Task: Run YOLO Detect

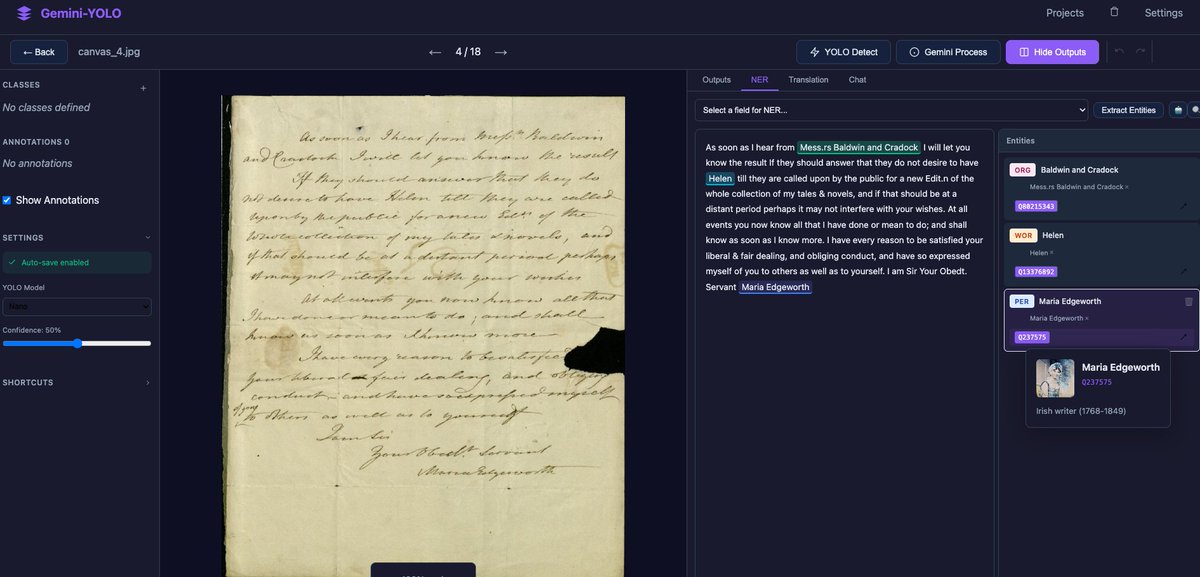Action: coord(843,52)
